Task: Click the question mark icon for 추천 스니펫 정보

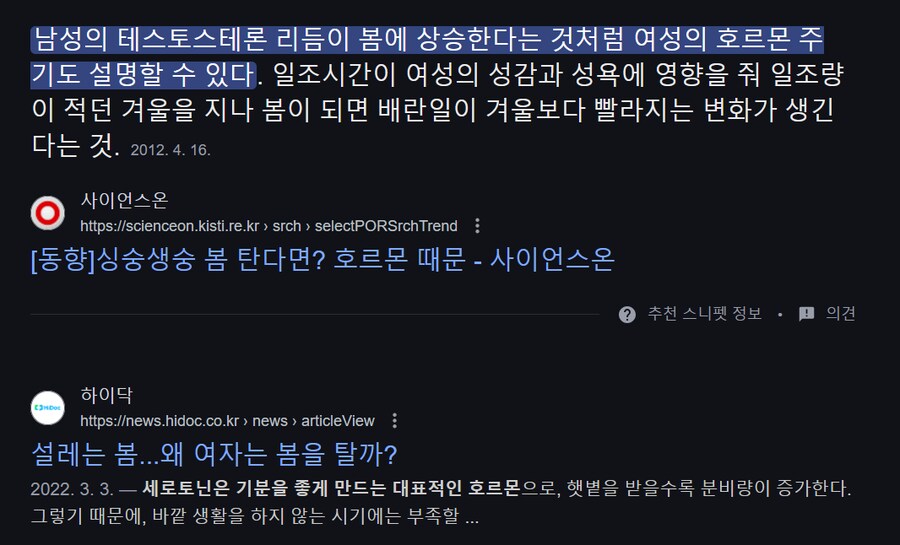Action: [x=627, y=314]
